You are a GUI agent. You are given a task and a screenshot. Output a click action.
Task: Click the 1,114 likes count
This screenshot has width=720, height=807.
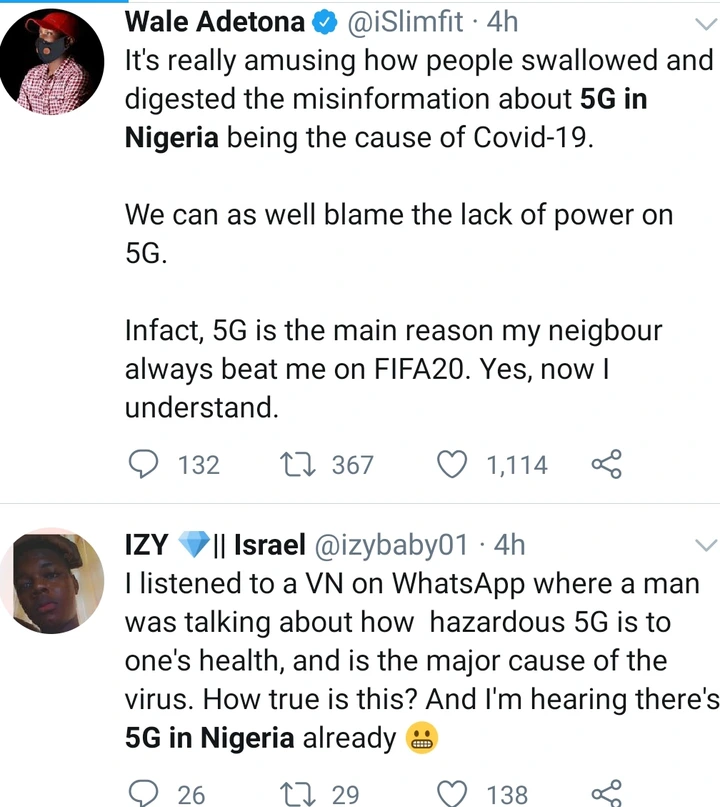click(x=518, y=464)
